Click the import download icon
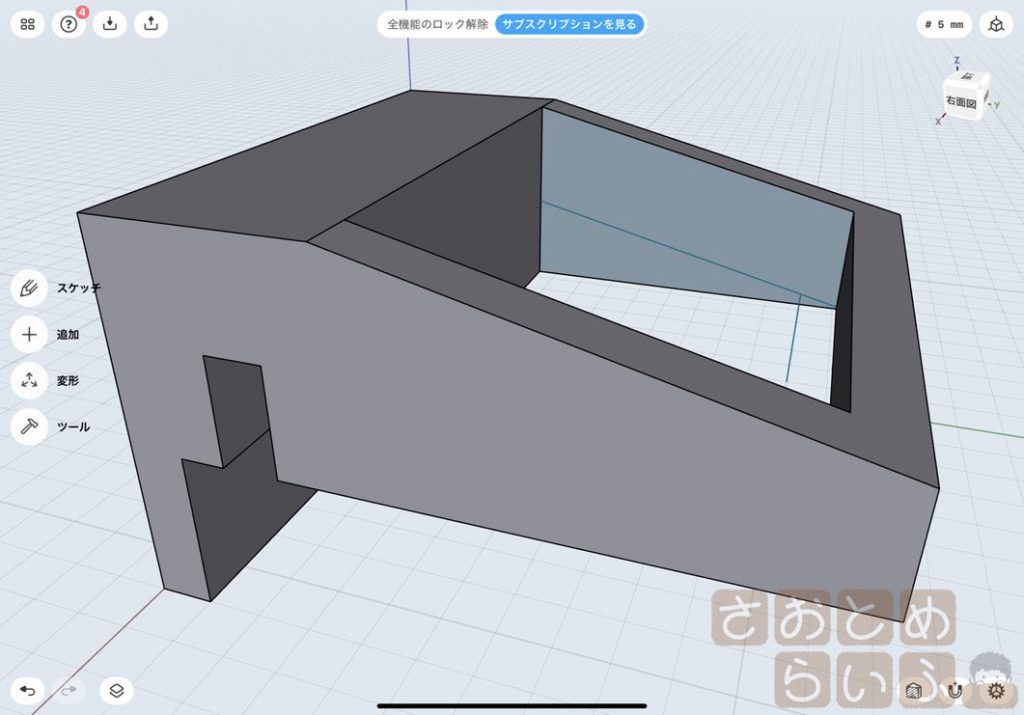 click(x=110, y=24)
